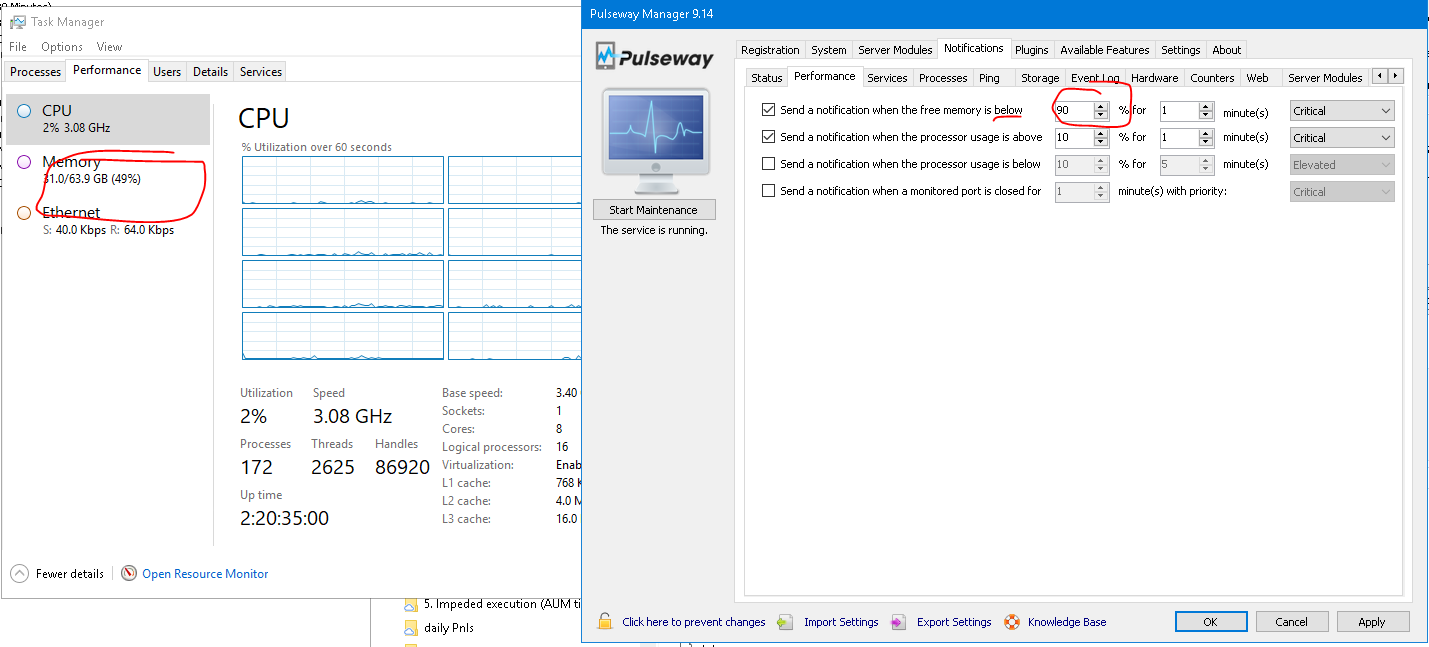This screenshot has height=647, width=1429.
Task: Open Server Modules top tab in Pulseway
Action: [895, 50]
